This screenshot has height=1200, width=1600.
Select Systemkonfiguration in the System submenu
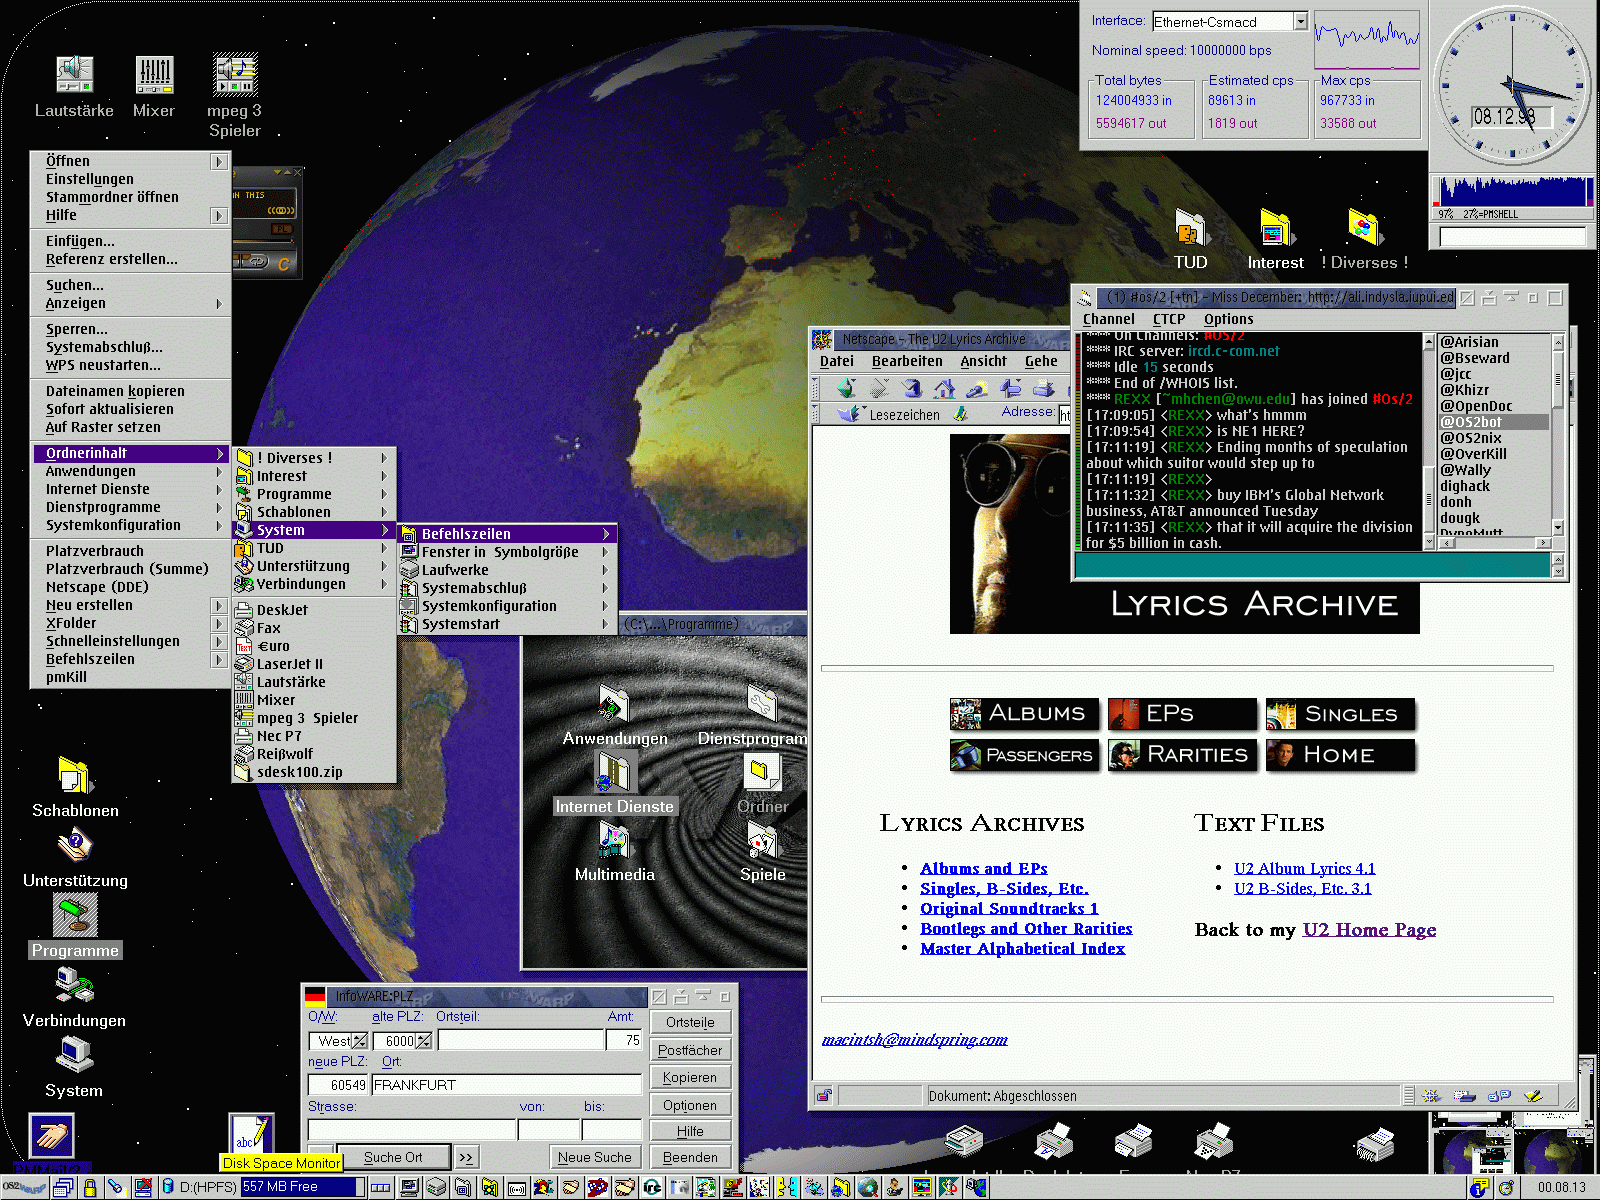tap(507, 606)
